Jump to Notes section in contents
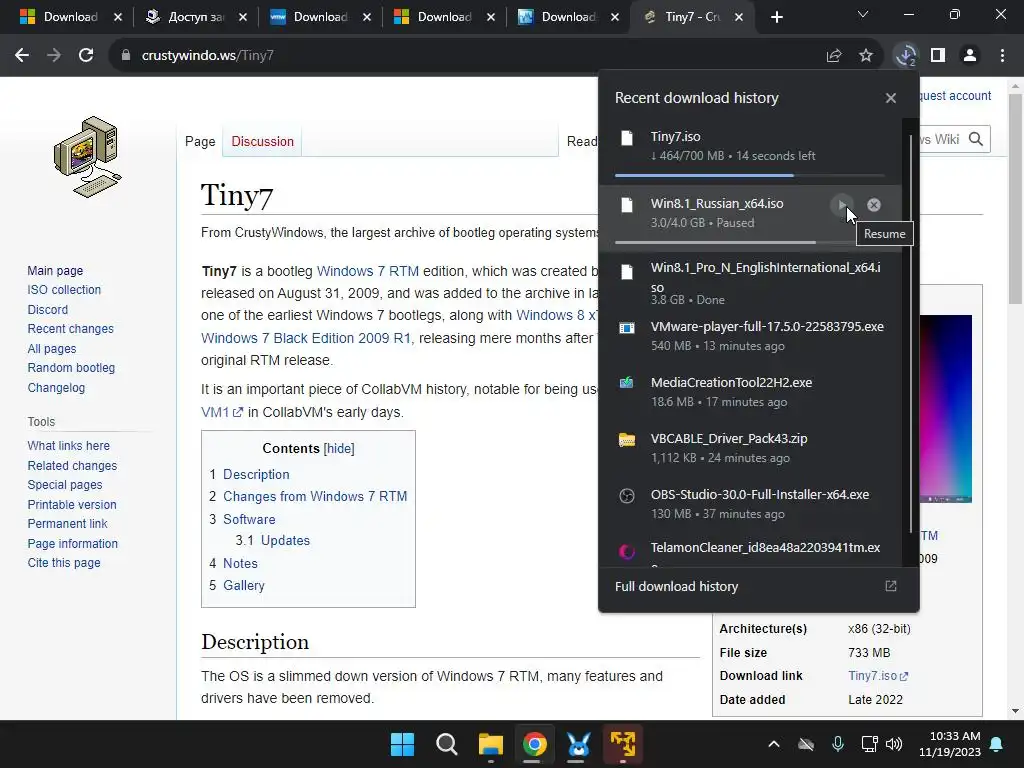This screenshot has height=768, width=1024. click(240, 563)
